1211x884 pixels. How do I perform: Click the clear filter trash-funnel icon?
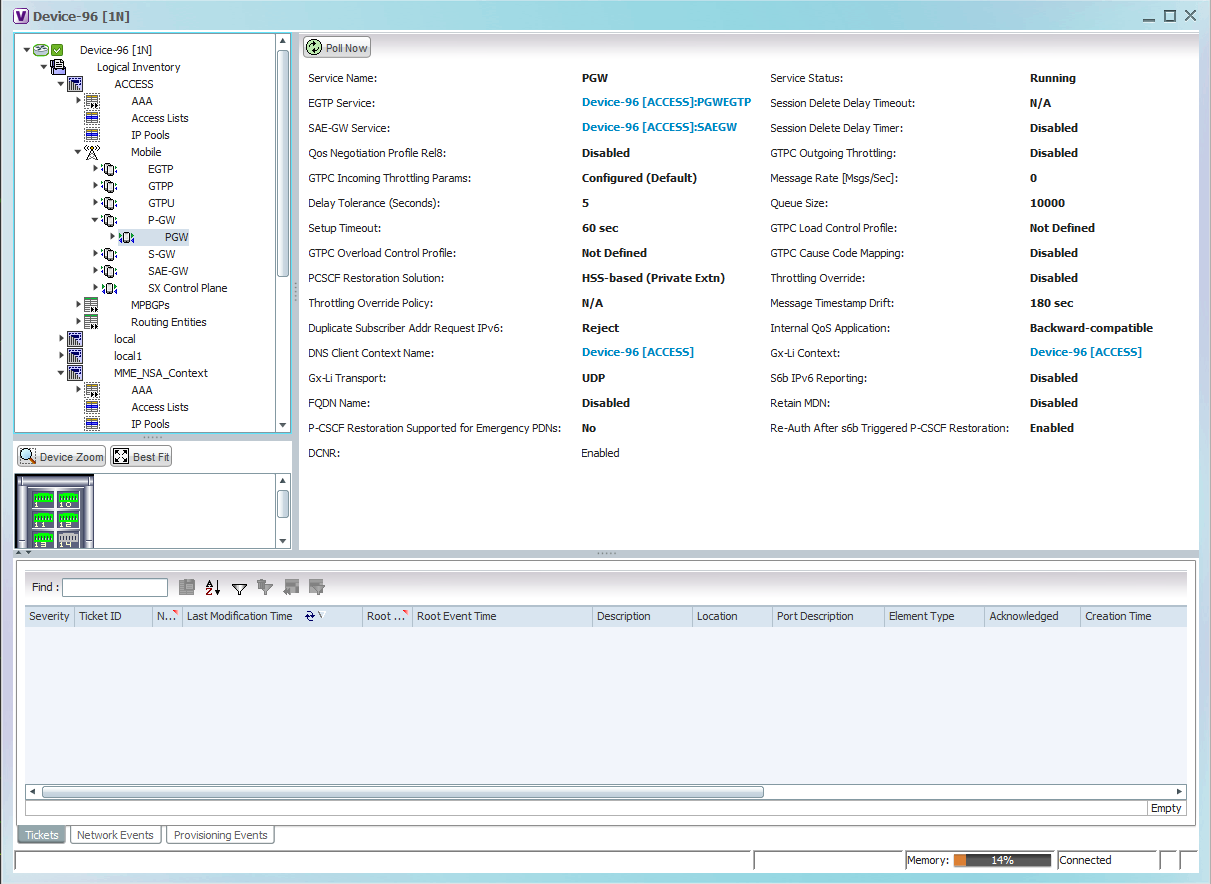click(265, 588)
